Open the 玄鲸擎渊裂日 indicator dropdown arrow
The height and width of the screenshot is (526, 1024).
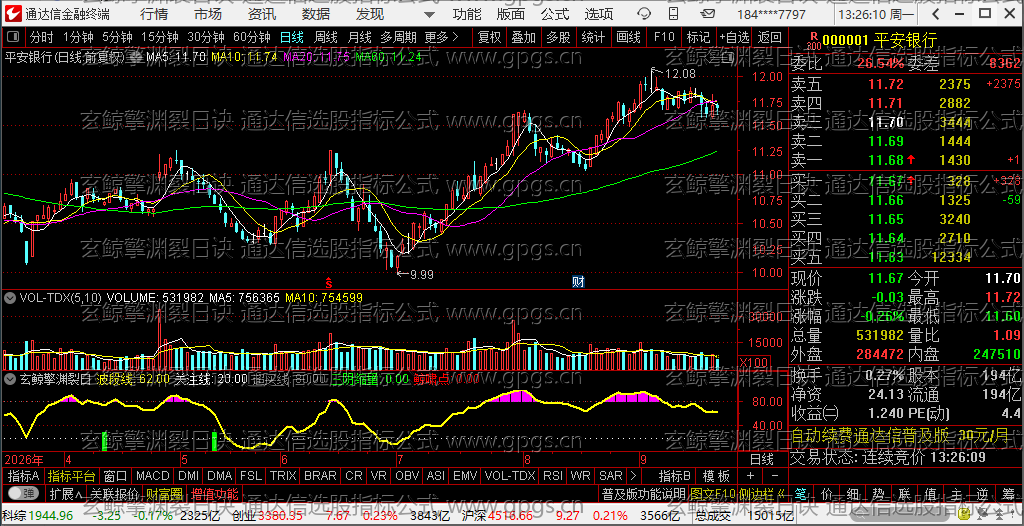10,378
